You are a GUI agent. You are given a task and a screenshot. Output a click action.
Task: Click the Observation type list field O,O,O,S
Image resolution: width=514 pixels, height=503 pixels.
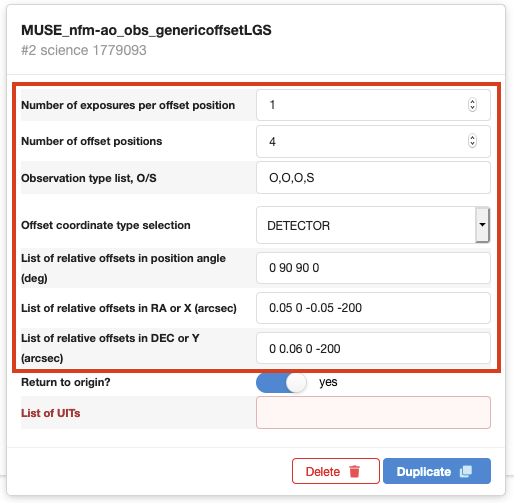click(373, 178)
